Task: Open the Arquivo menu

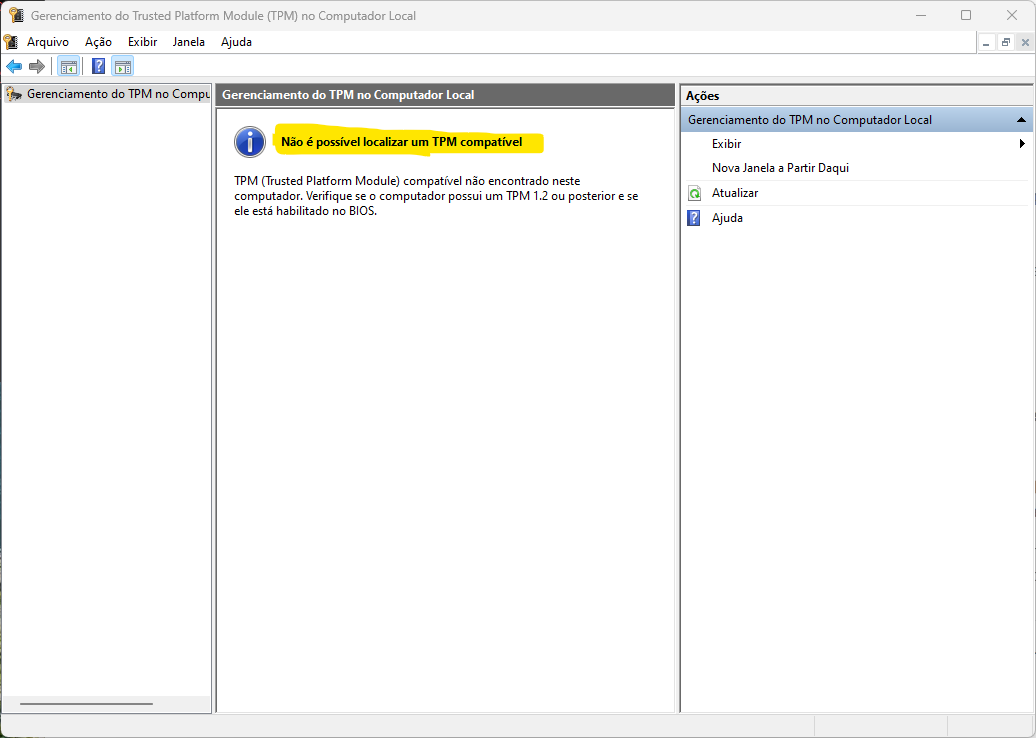Action: pyautogui.click(x=48, y=42)
